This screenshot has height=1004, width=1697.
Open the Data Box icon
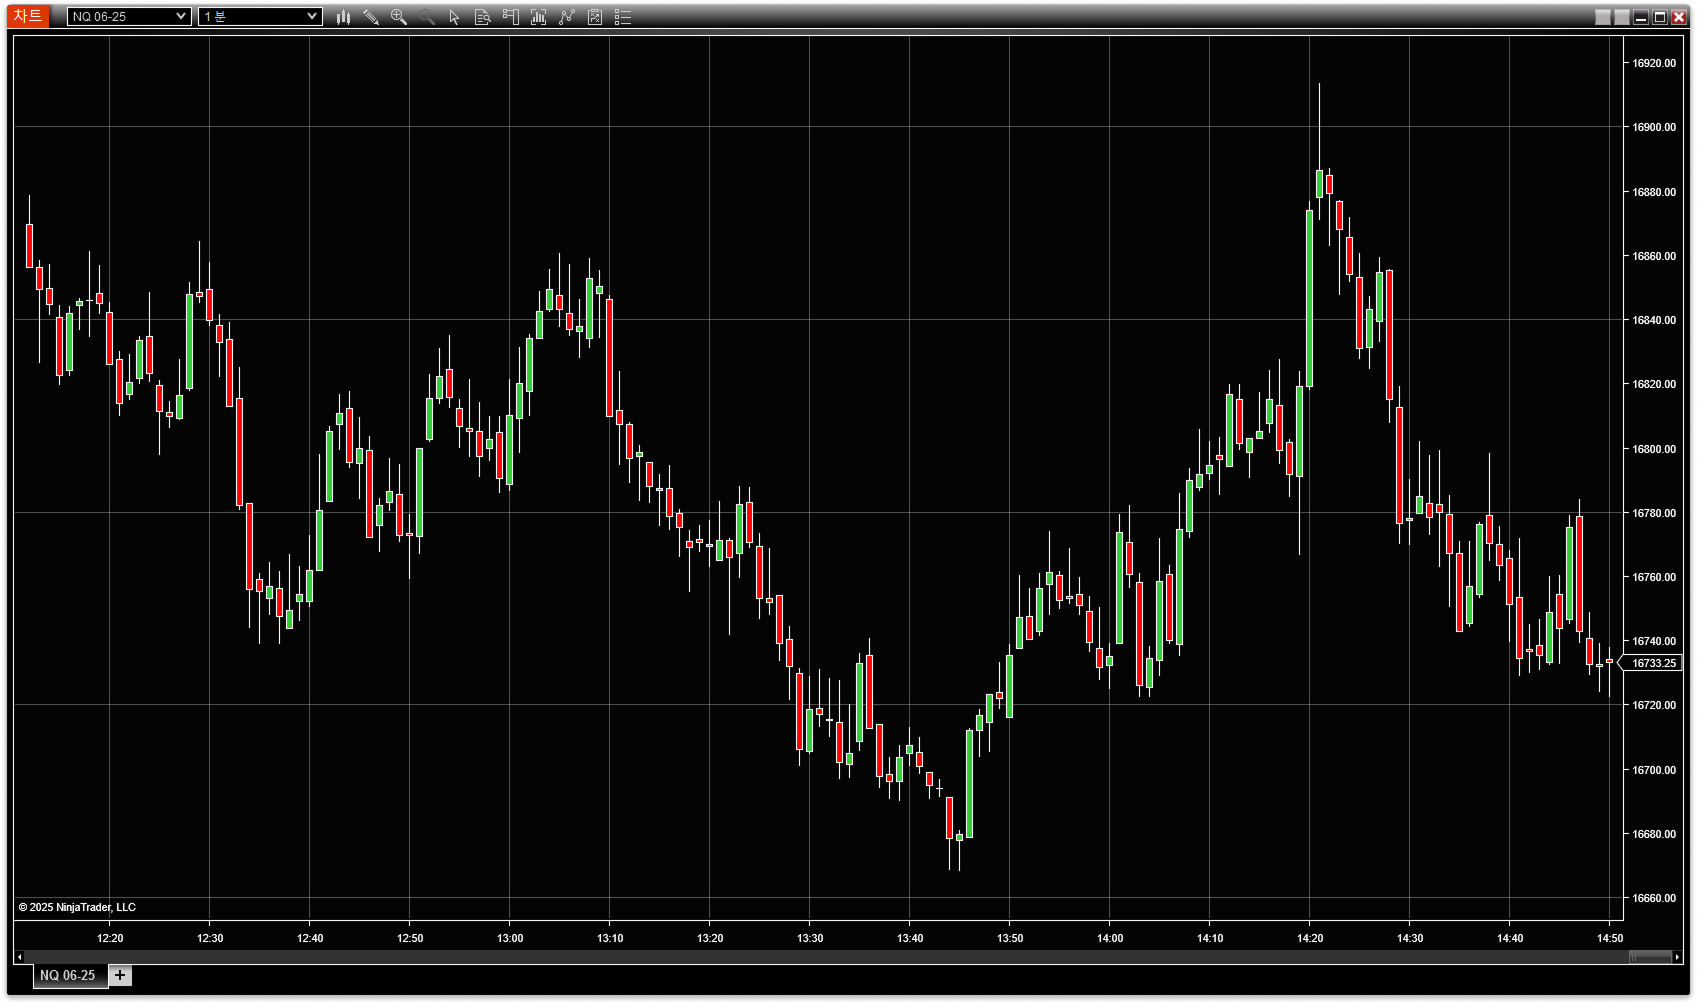tap(482, 17)
